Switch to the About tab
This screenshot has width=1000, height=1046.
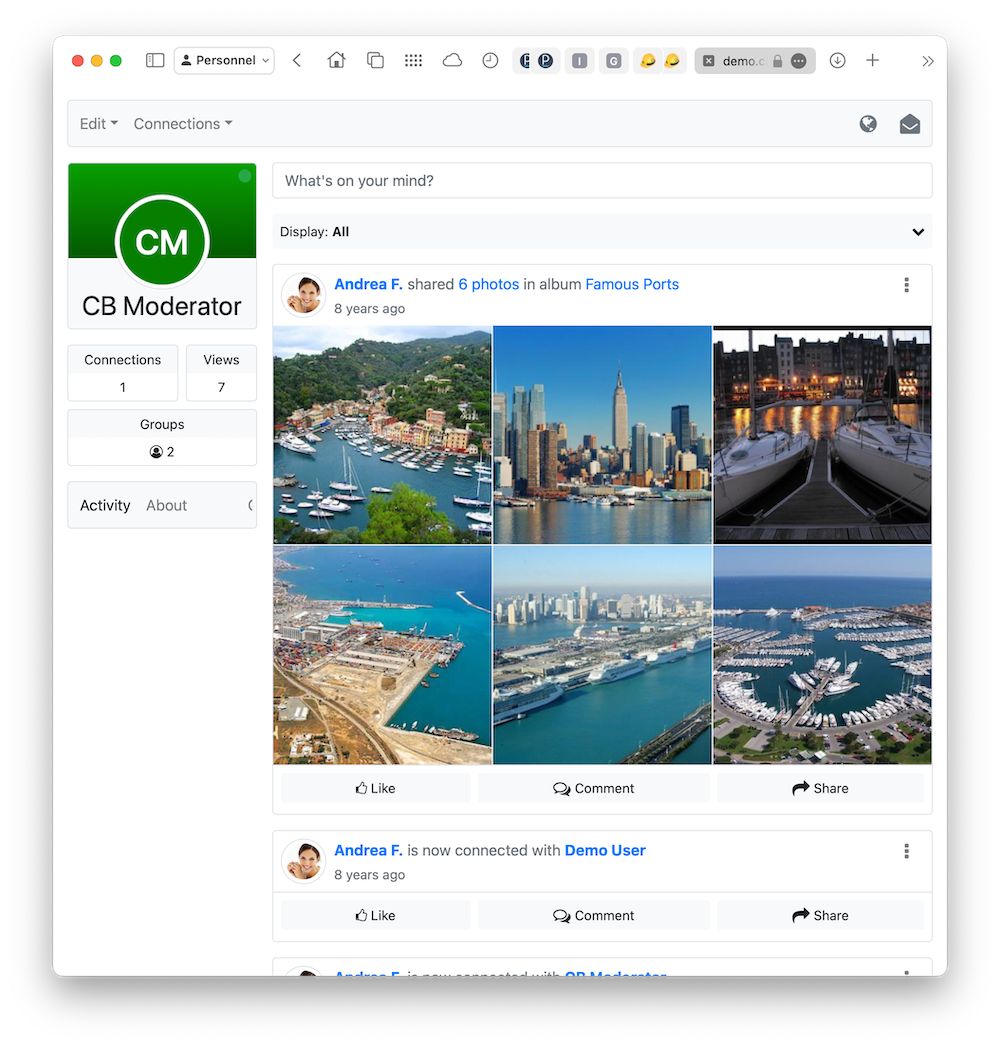[x=166, y=505]
